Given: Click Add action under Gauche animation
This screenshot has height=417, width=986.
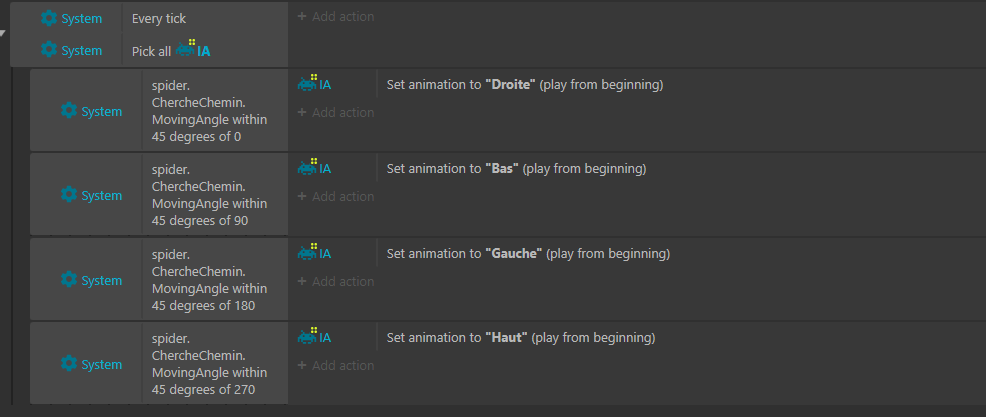Looking at the screenshot, I should point(336,282).
